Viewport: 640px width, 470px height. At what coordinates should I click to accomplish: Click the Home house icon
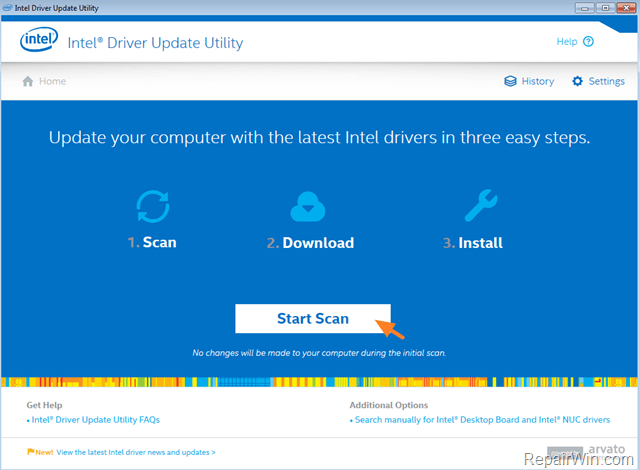(28, 81)
